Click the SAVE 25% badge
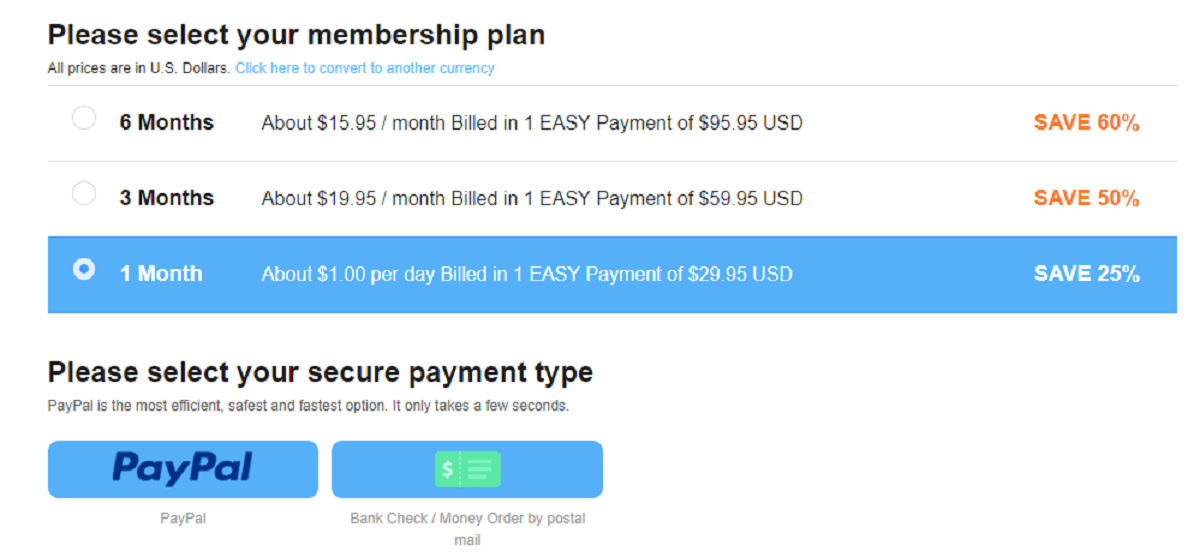 tap(1086, 274)
